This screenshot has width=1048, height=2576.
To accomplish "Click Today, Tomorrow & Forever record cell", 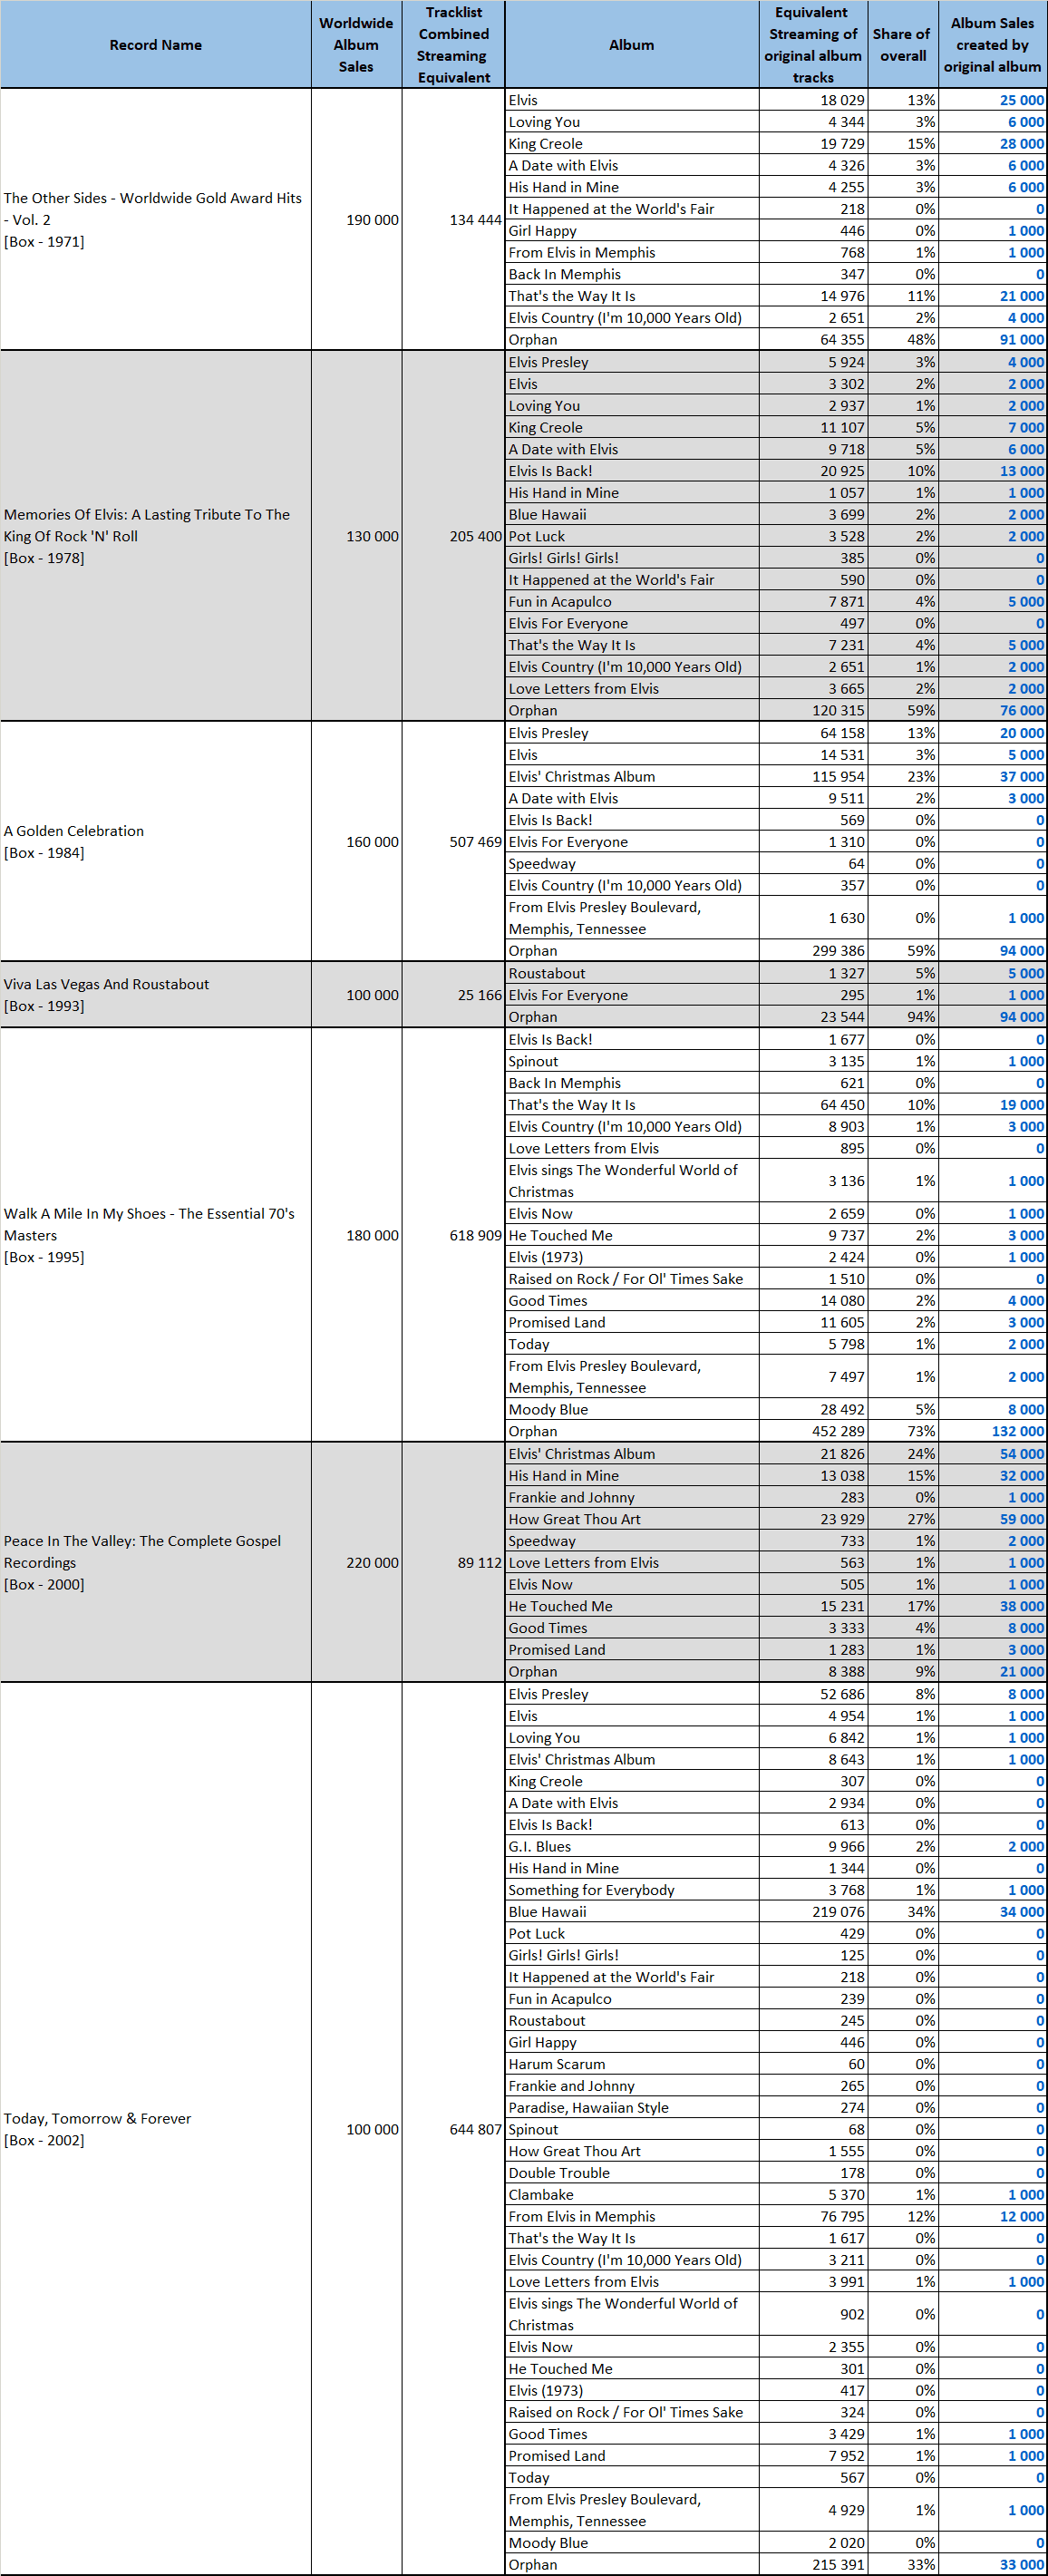I will (155, 2129).
